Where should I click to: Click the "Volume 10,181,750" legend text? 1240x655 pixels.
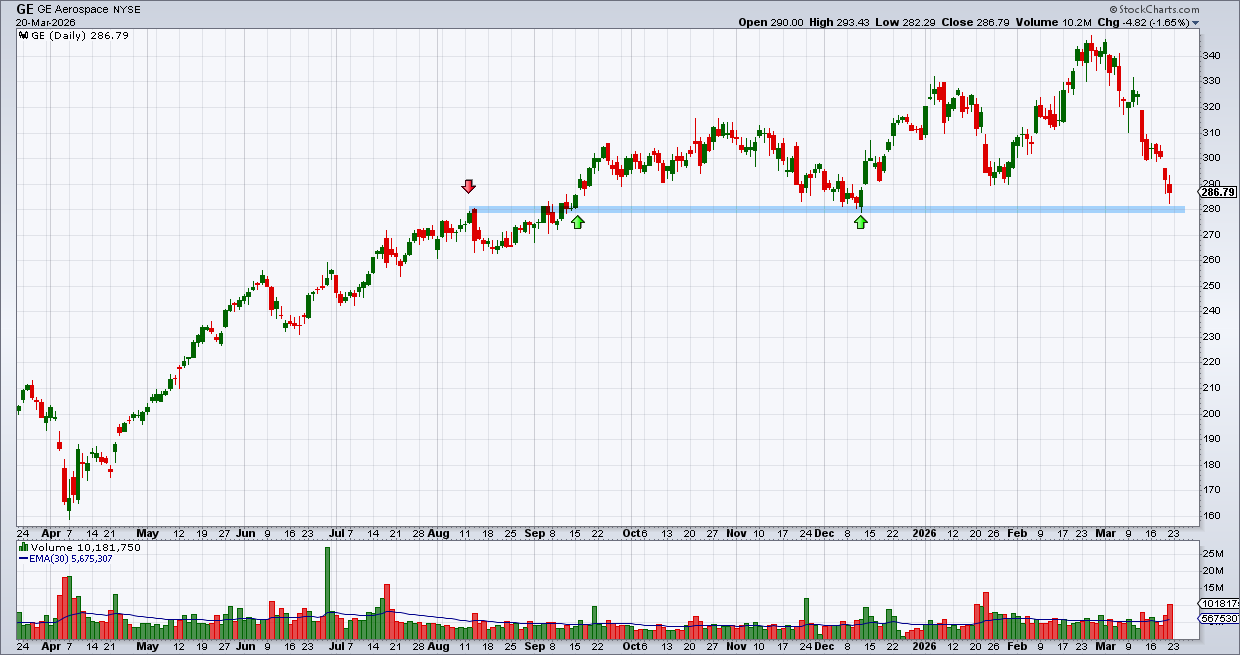pyautogui.click(x=85, y=548)
